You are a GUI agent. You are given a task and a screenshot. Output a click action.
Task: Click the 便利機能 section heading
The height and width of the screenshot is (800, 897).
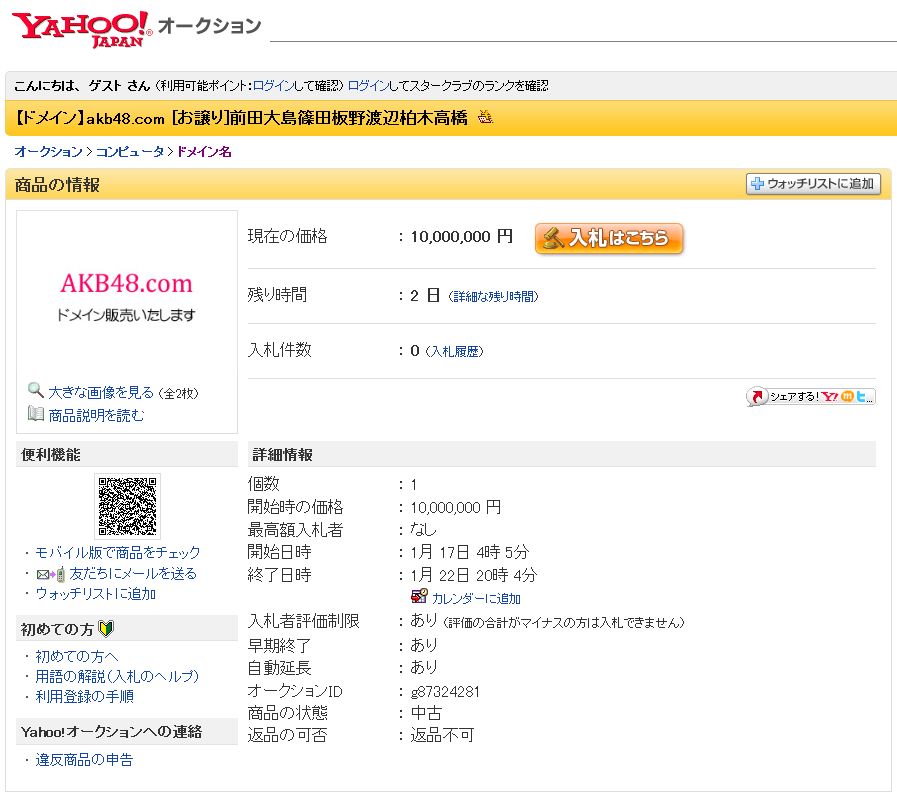pos(51,455)
